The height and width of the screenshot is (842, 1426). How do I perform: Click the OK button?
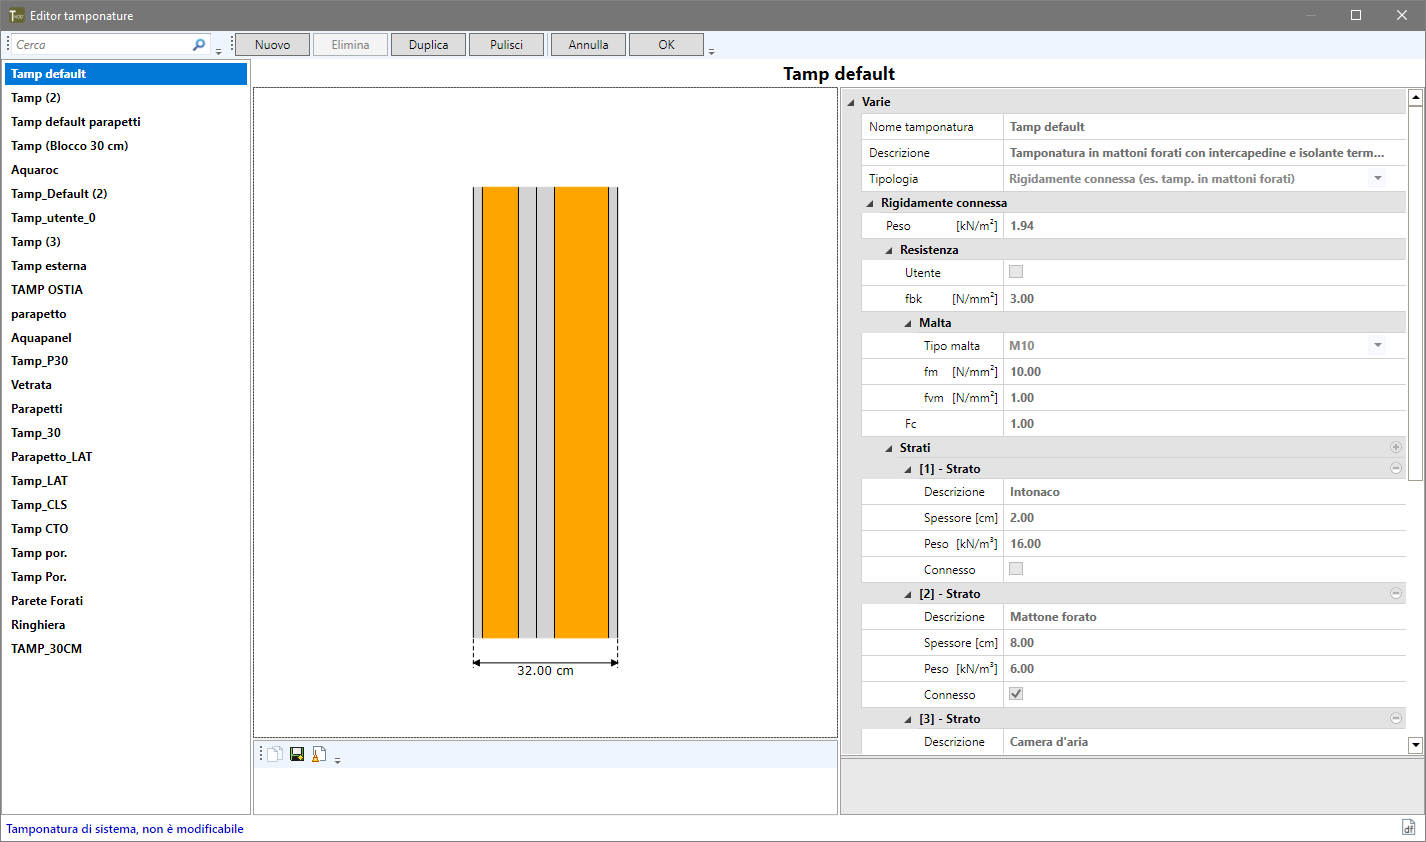click(666, 45)
